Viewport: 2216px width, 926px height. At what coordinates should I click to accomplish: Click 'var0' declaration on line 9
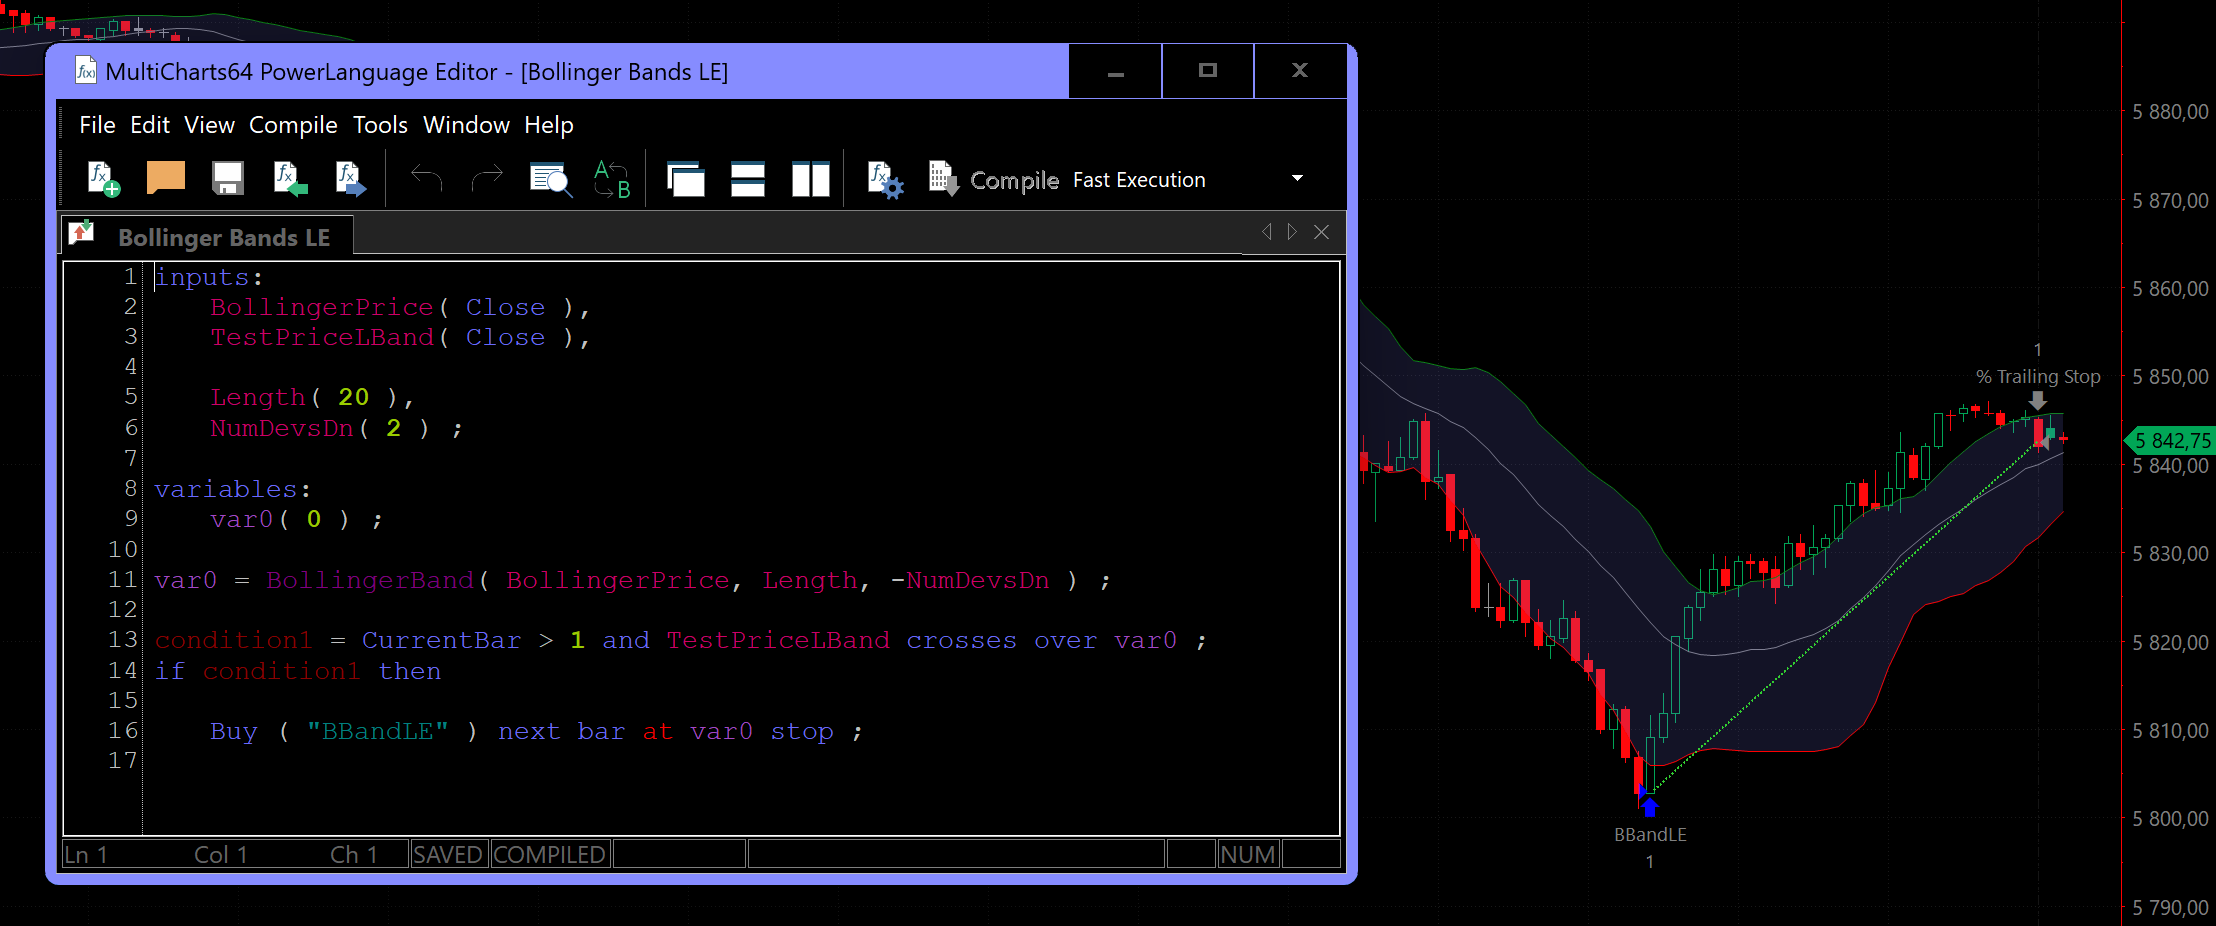coord(242,519)
